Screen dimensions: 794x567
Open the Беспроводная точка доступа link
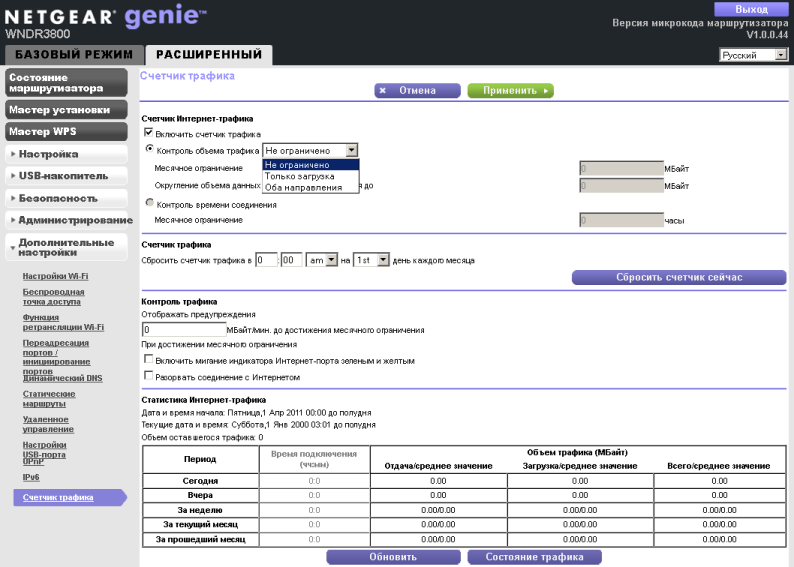tap(53, 297)
